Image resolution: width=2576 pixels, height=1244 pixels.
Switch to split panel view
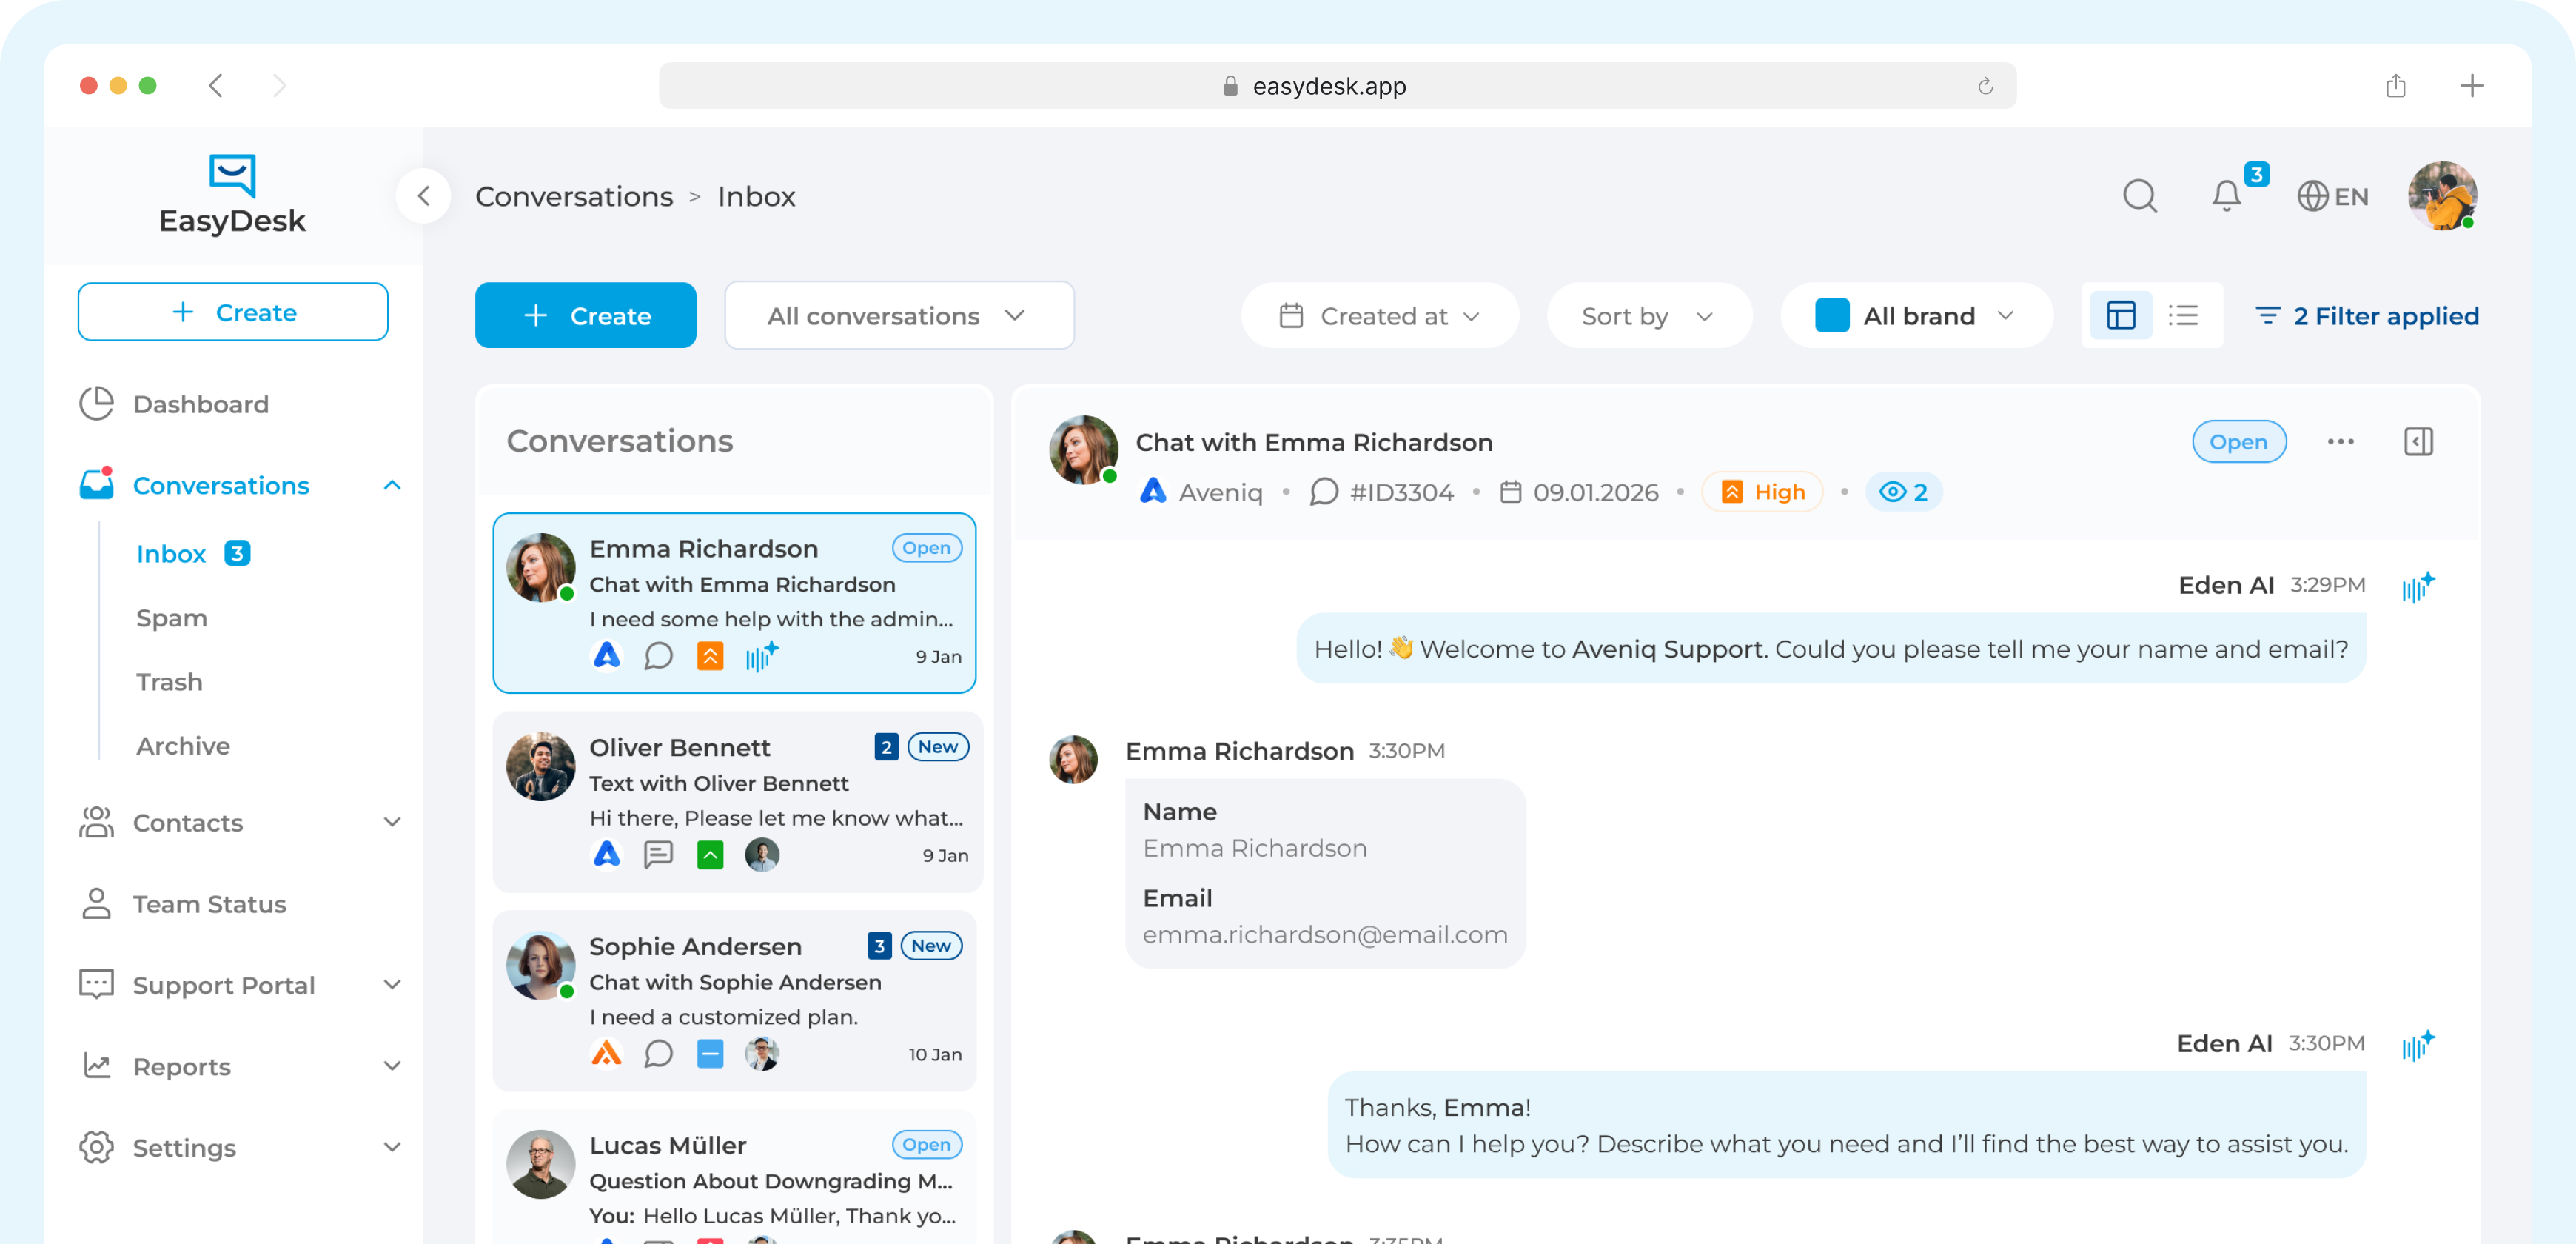[2120, 316]
